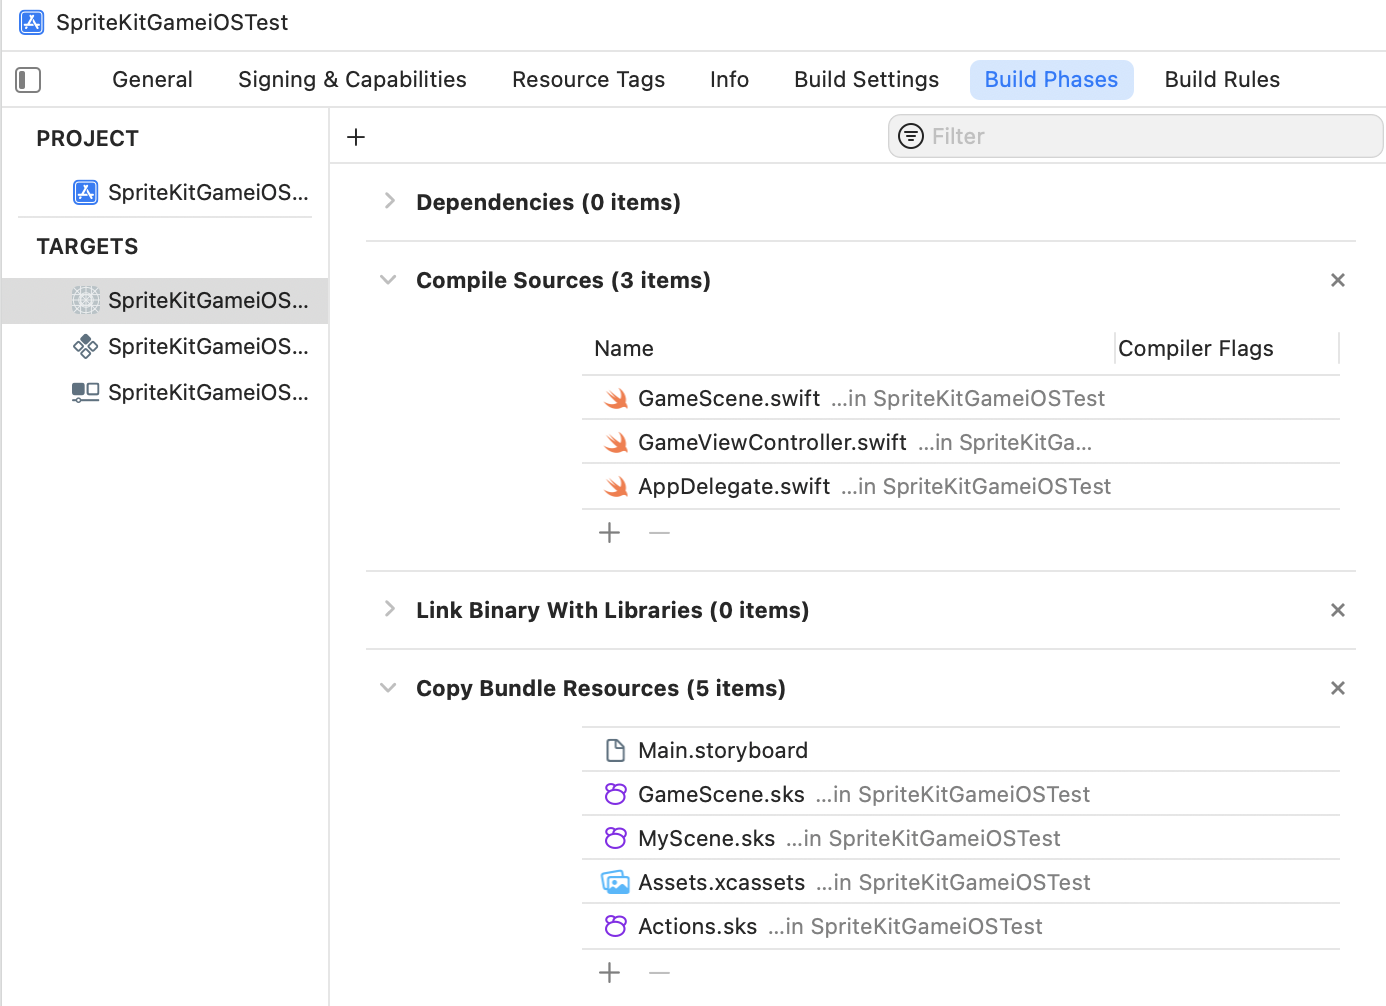This screenshot has width=1386, height=1006.
Task: Select the app target icon in TARGETS
Action: tap(86, 300)
